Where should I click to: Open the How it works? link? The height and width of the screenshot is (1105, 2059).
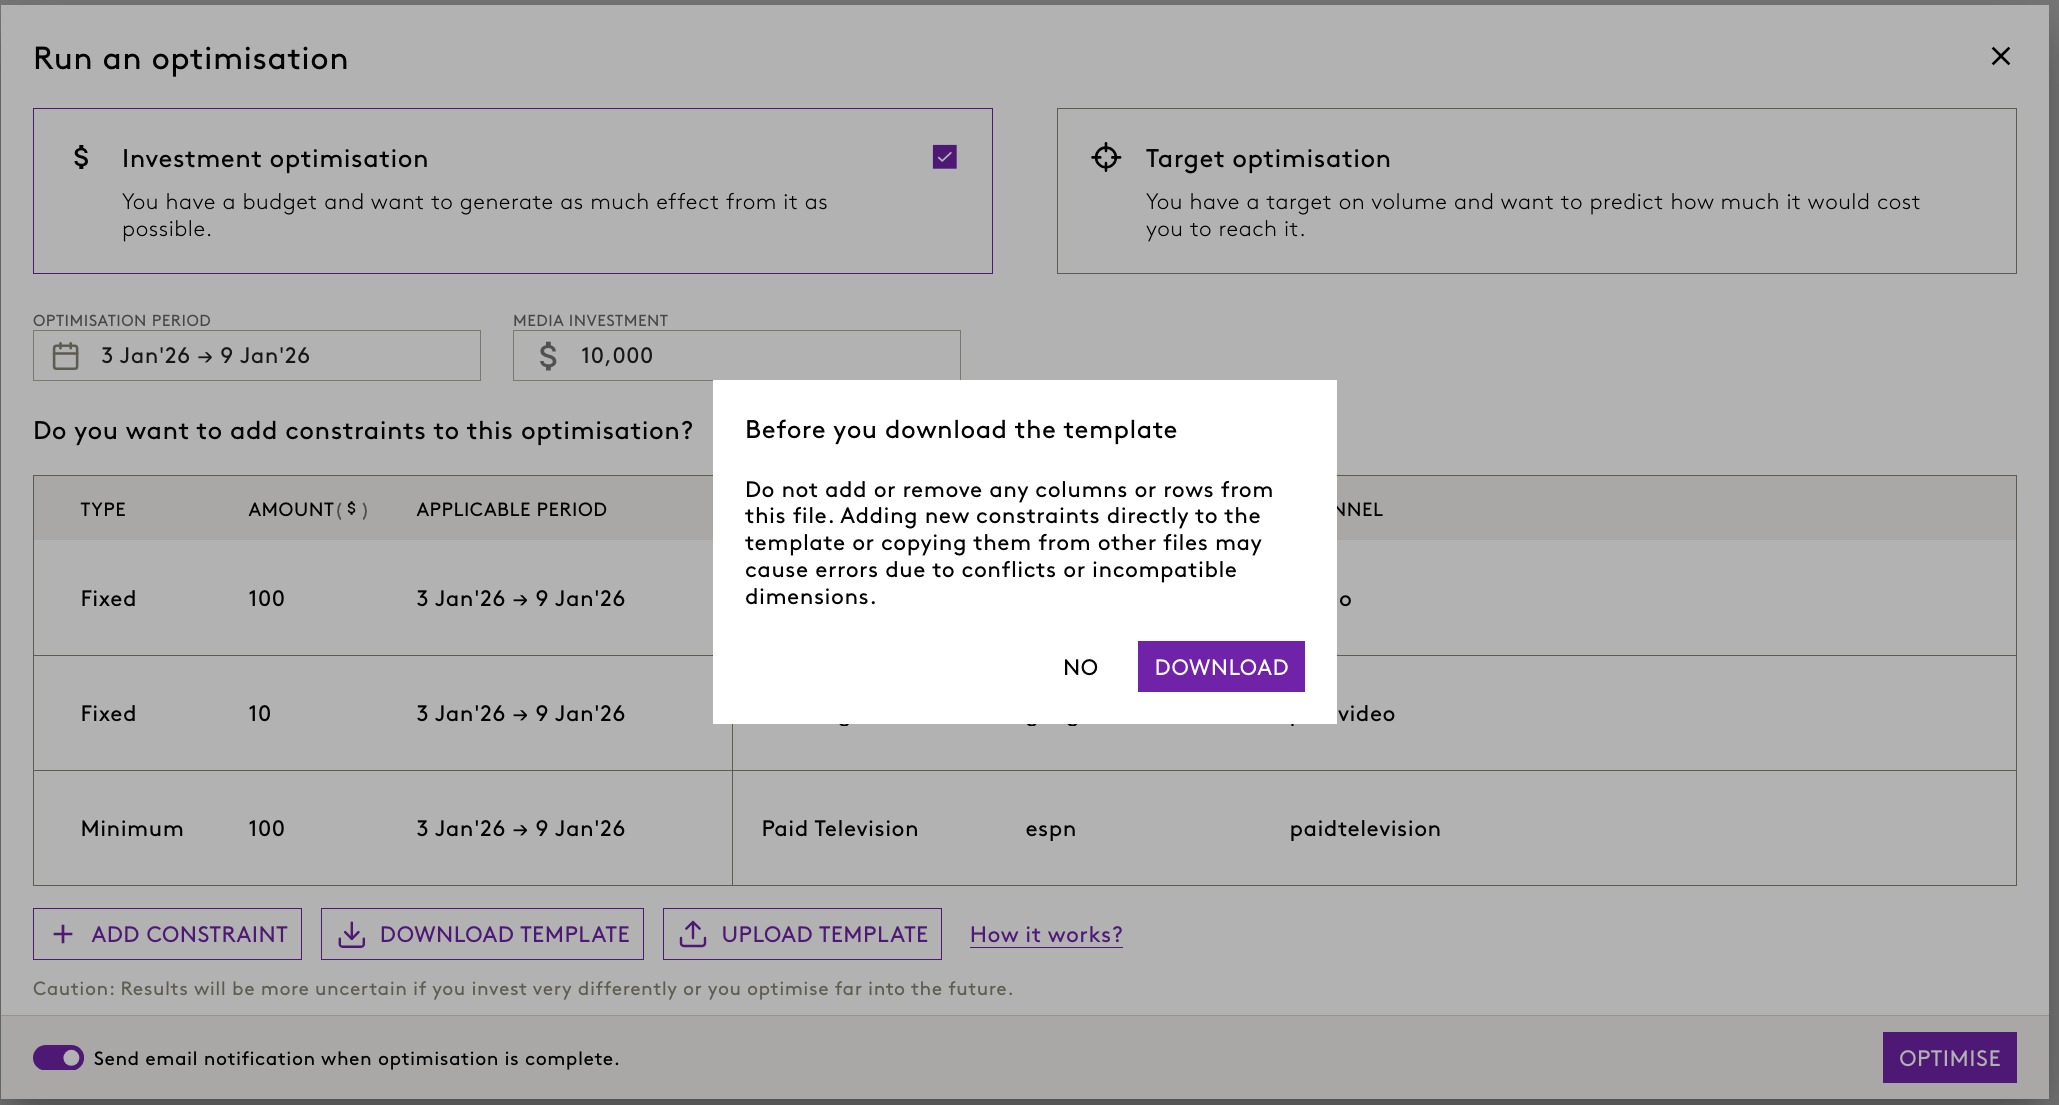[x=1045, y=935]
